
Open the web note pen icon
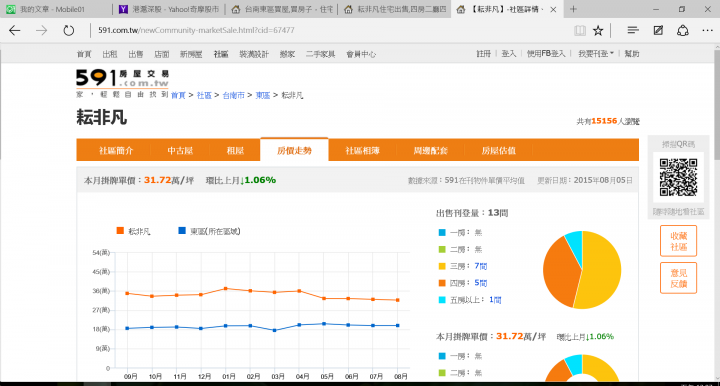(x=658, y=30)
